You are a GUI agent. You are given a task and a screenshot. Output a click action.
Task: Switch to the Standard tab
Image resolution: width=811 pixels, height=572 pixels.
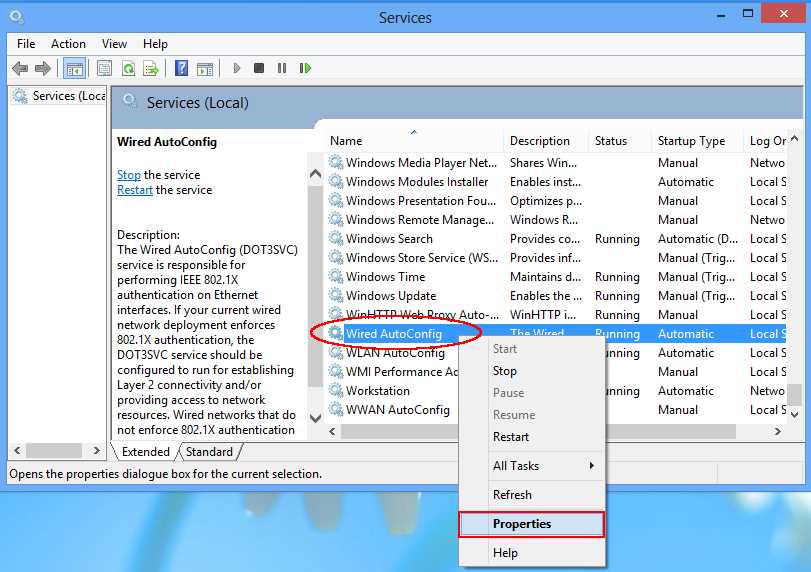[209, 451]
